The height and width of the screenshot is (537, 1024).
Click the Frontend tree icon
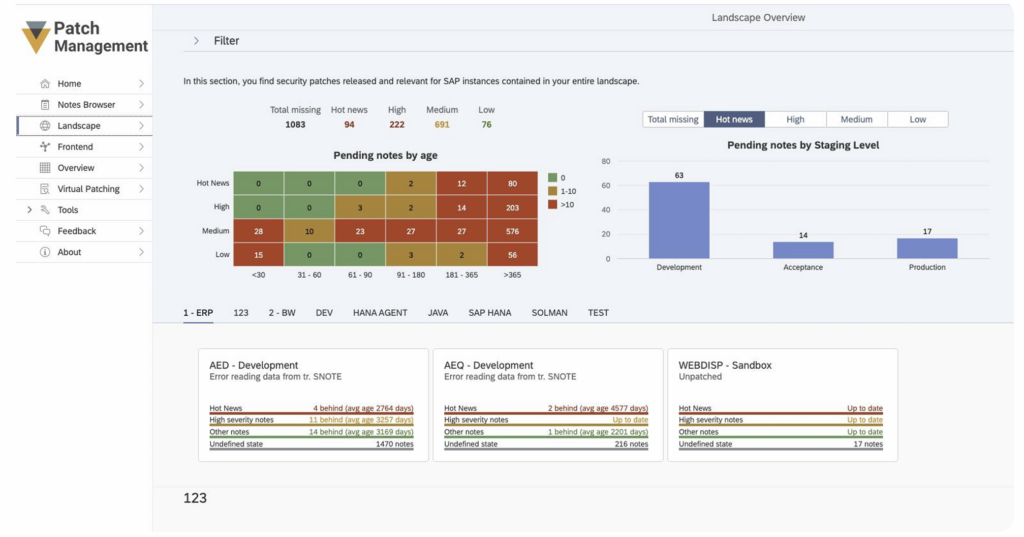(x=45, y=147)
